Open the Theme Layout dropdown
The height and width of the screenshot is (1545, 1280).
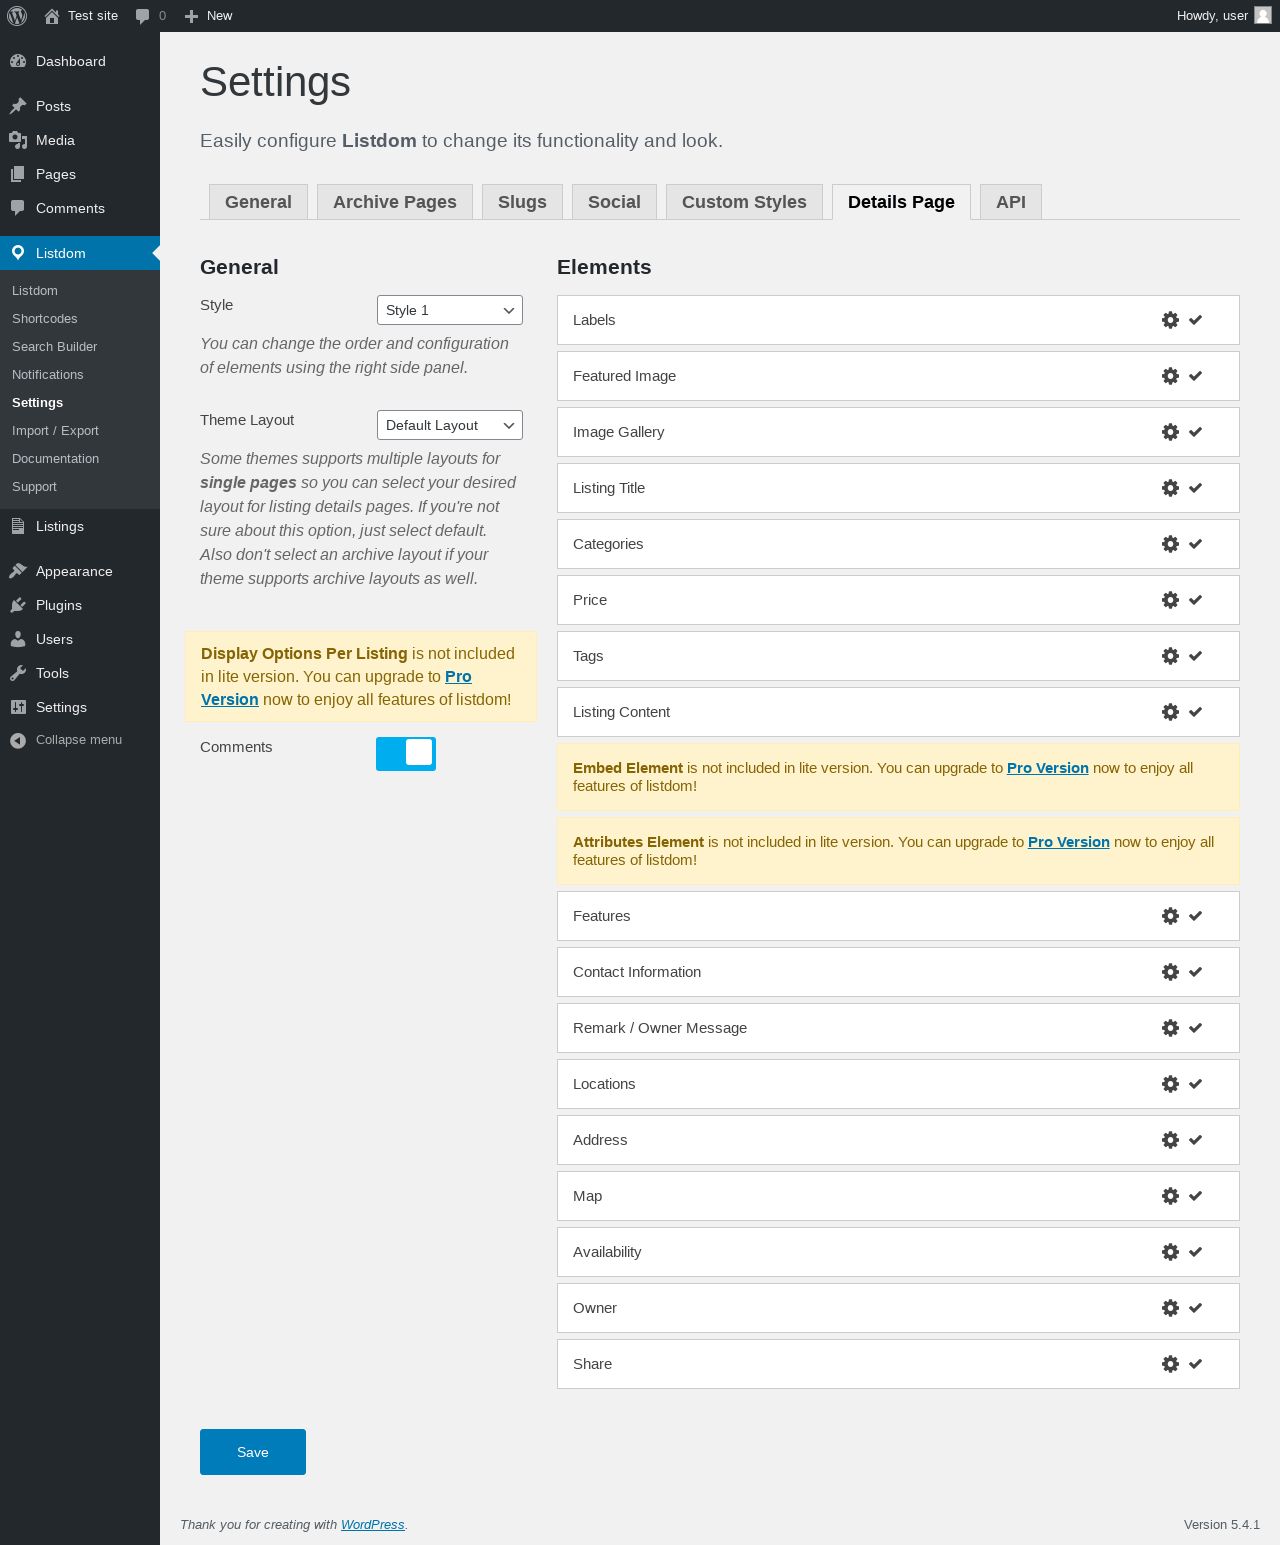[450, 425]
